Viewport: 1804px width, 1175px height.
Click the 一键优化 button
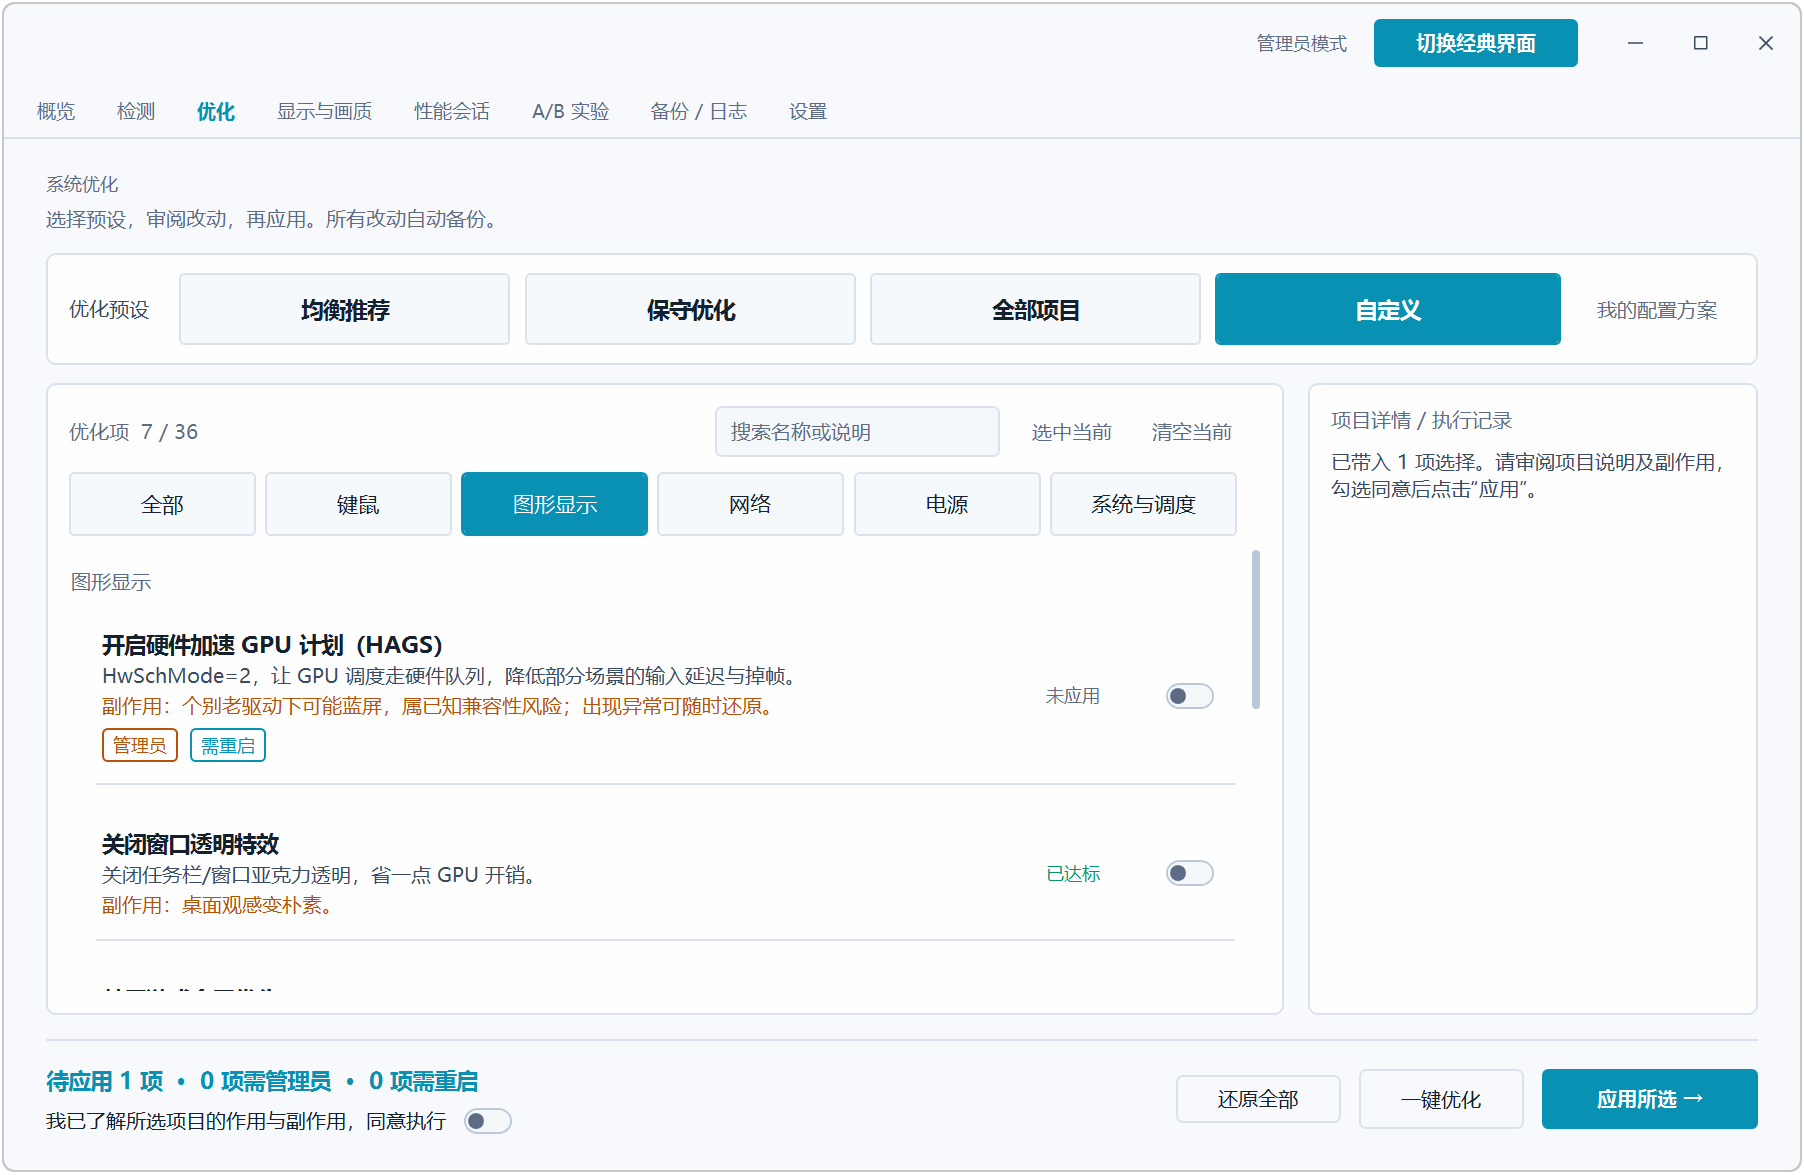[x=1441, y=1099]
